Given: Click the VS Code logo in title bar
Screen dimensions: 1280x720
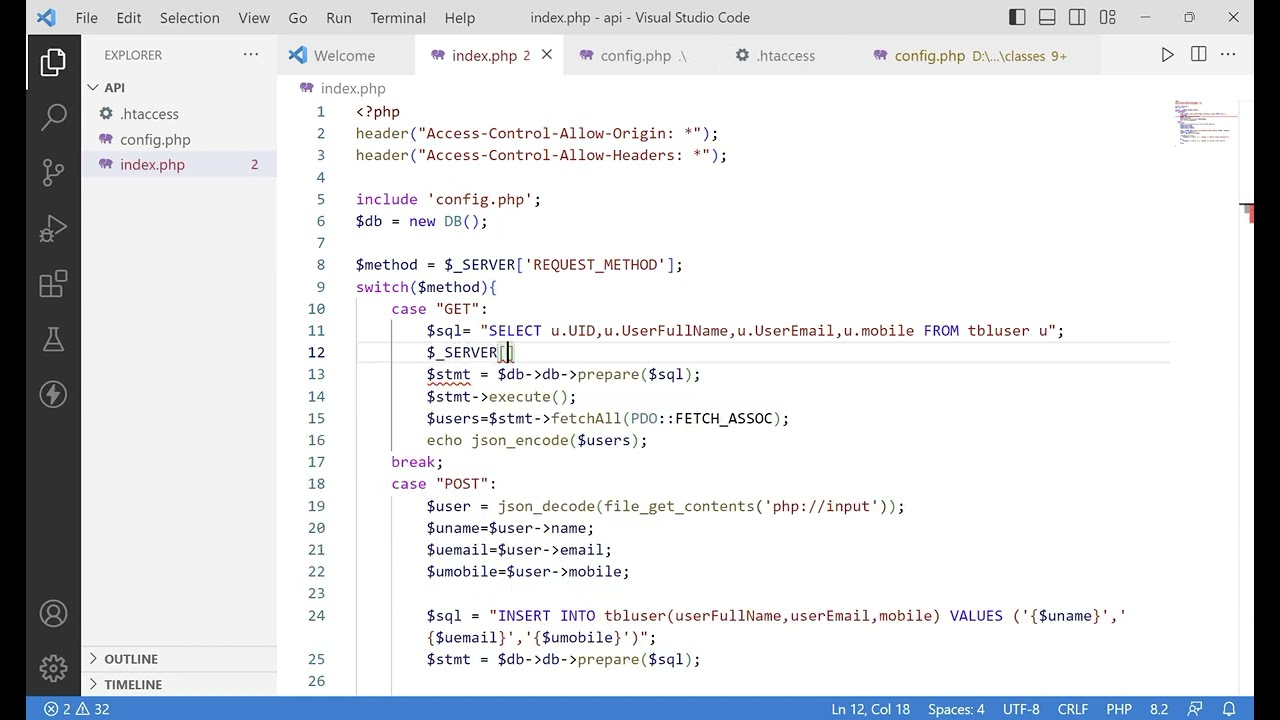Looking at the screenshot, I should (46, 18).
